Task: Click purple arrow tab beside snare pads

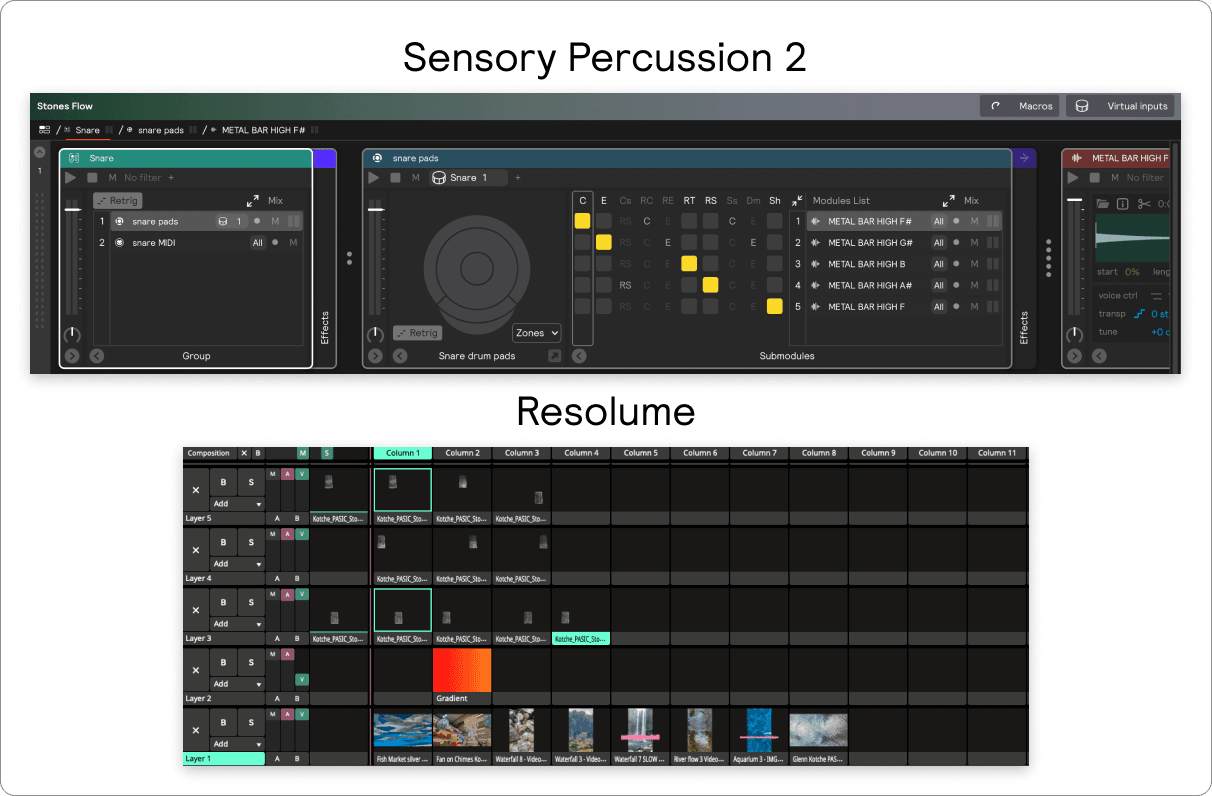Action: coord(1025,158)
